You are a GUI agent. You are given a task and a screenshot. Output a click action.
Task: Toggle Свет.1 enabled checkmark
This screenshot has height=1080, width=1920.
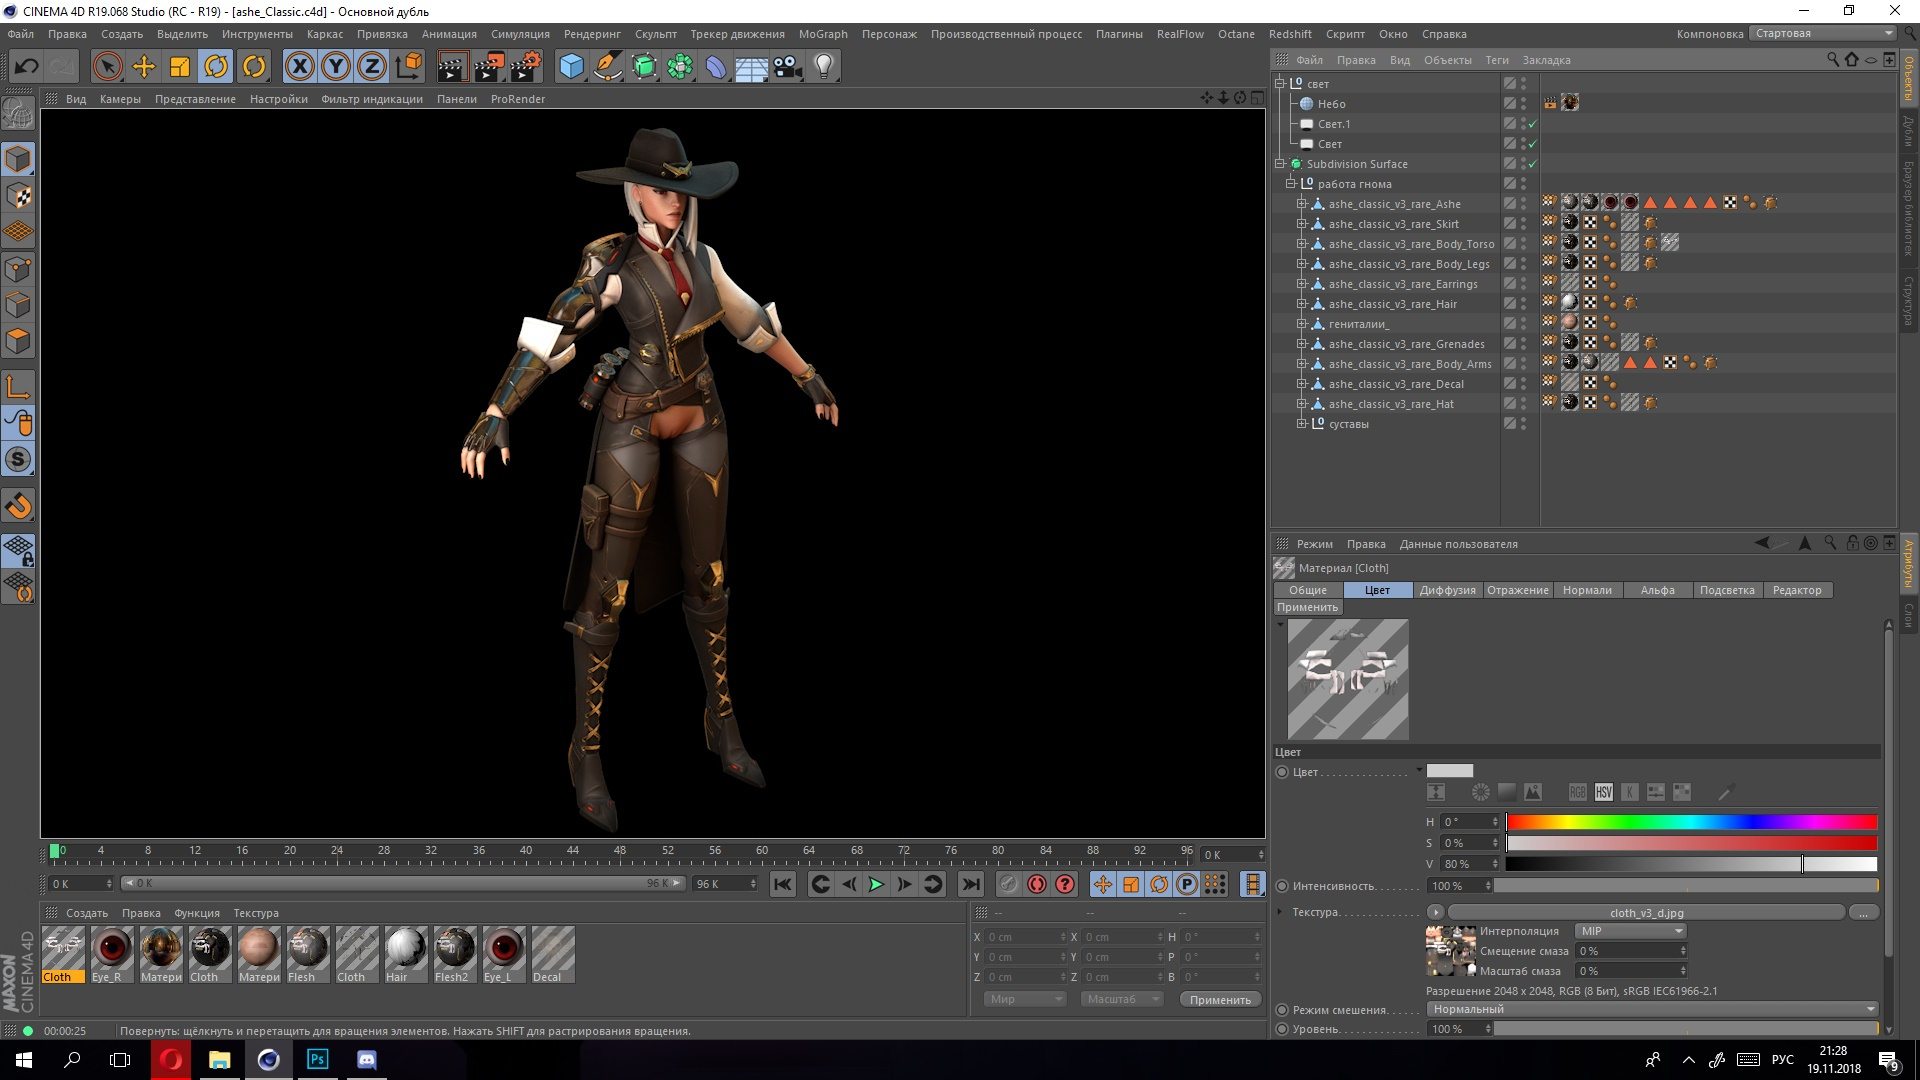[1532, 124]
